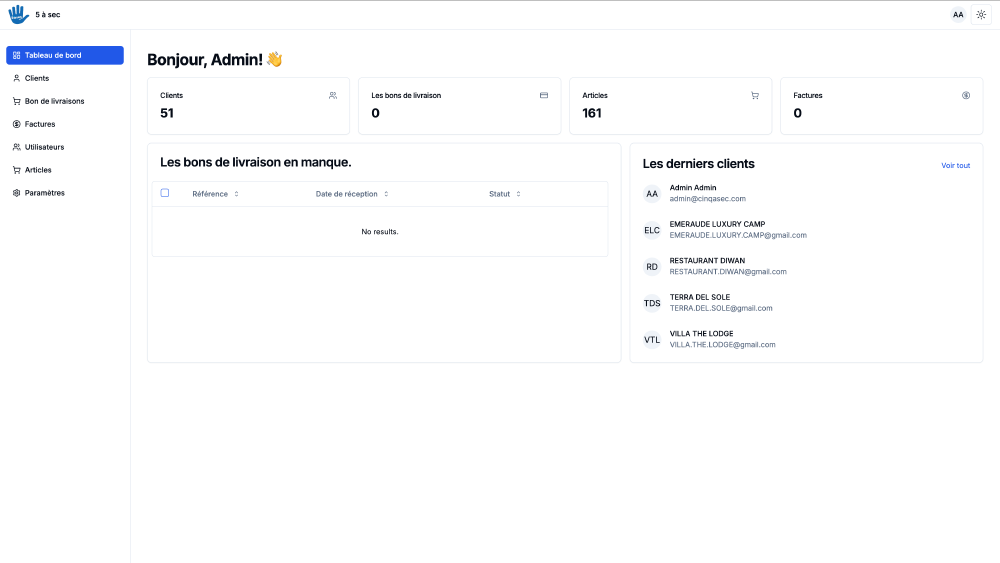Image resolution: width=1000 pixels, height=563 pixels.
Task: Open Bon de livraisons sidebar item
Action: click(54, 101)
